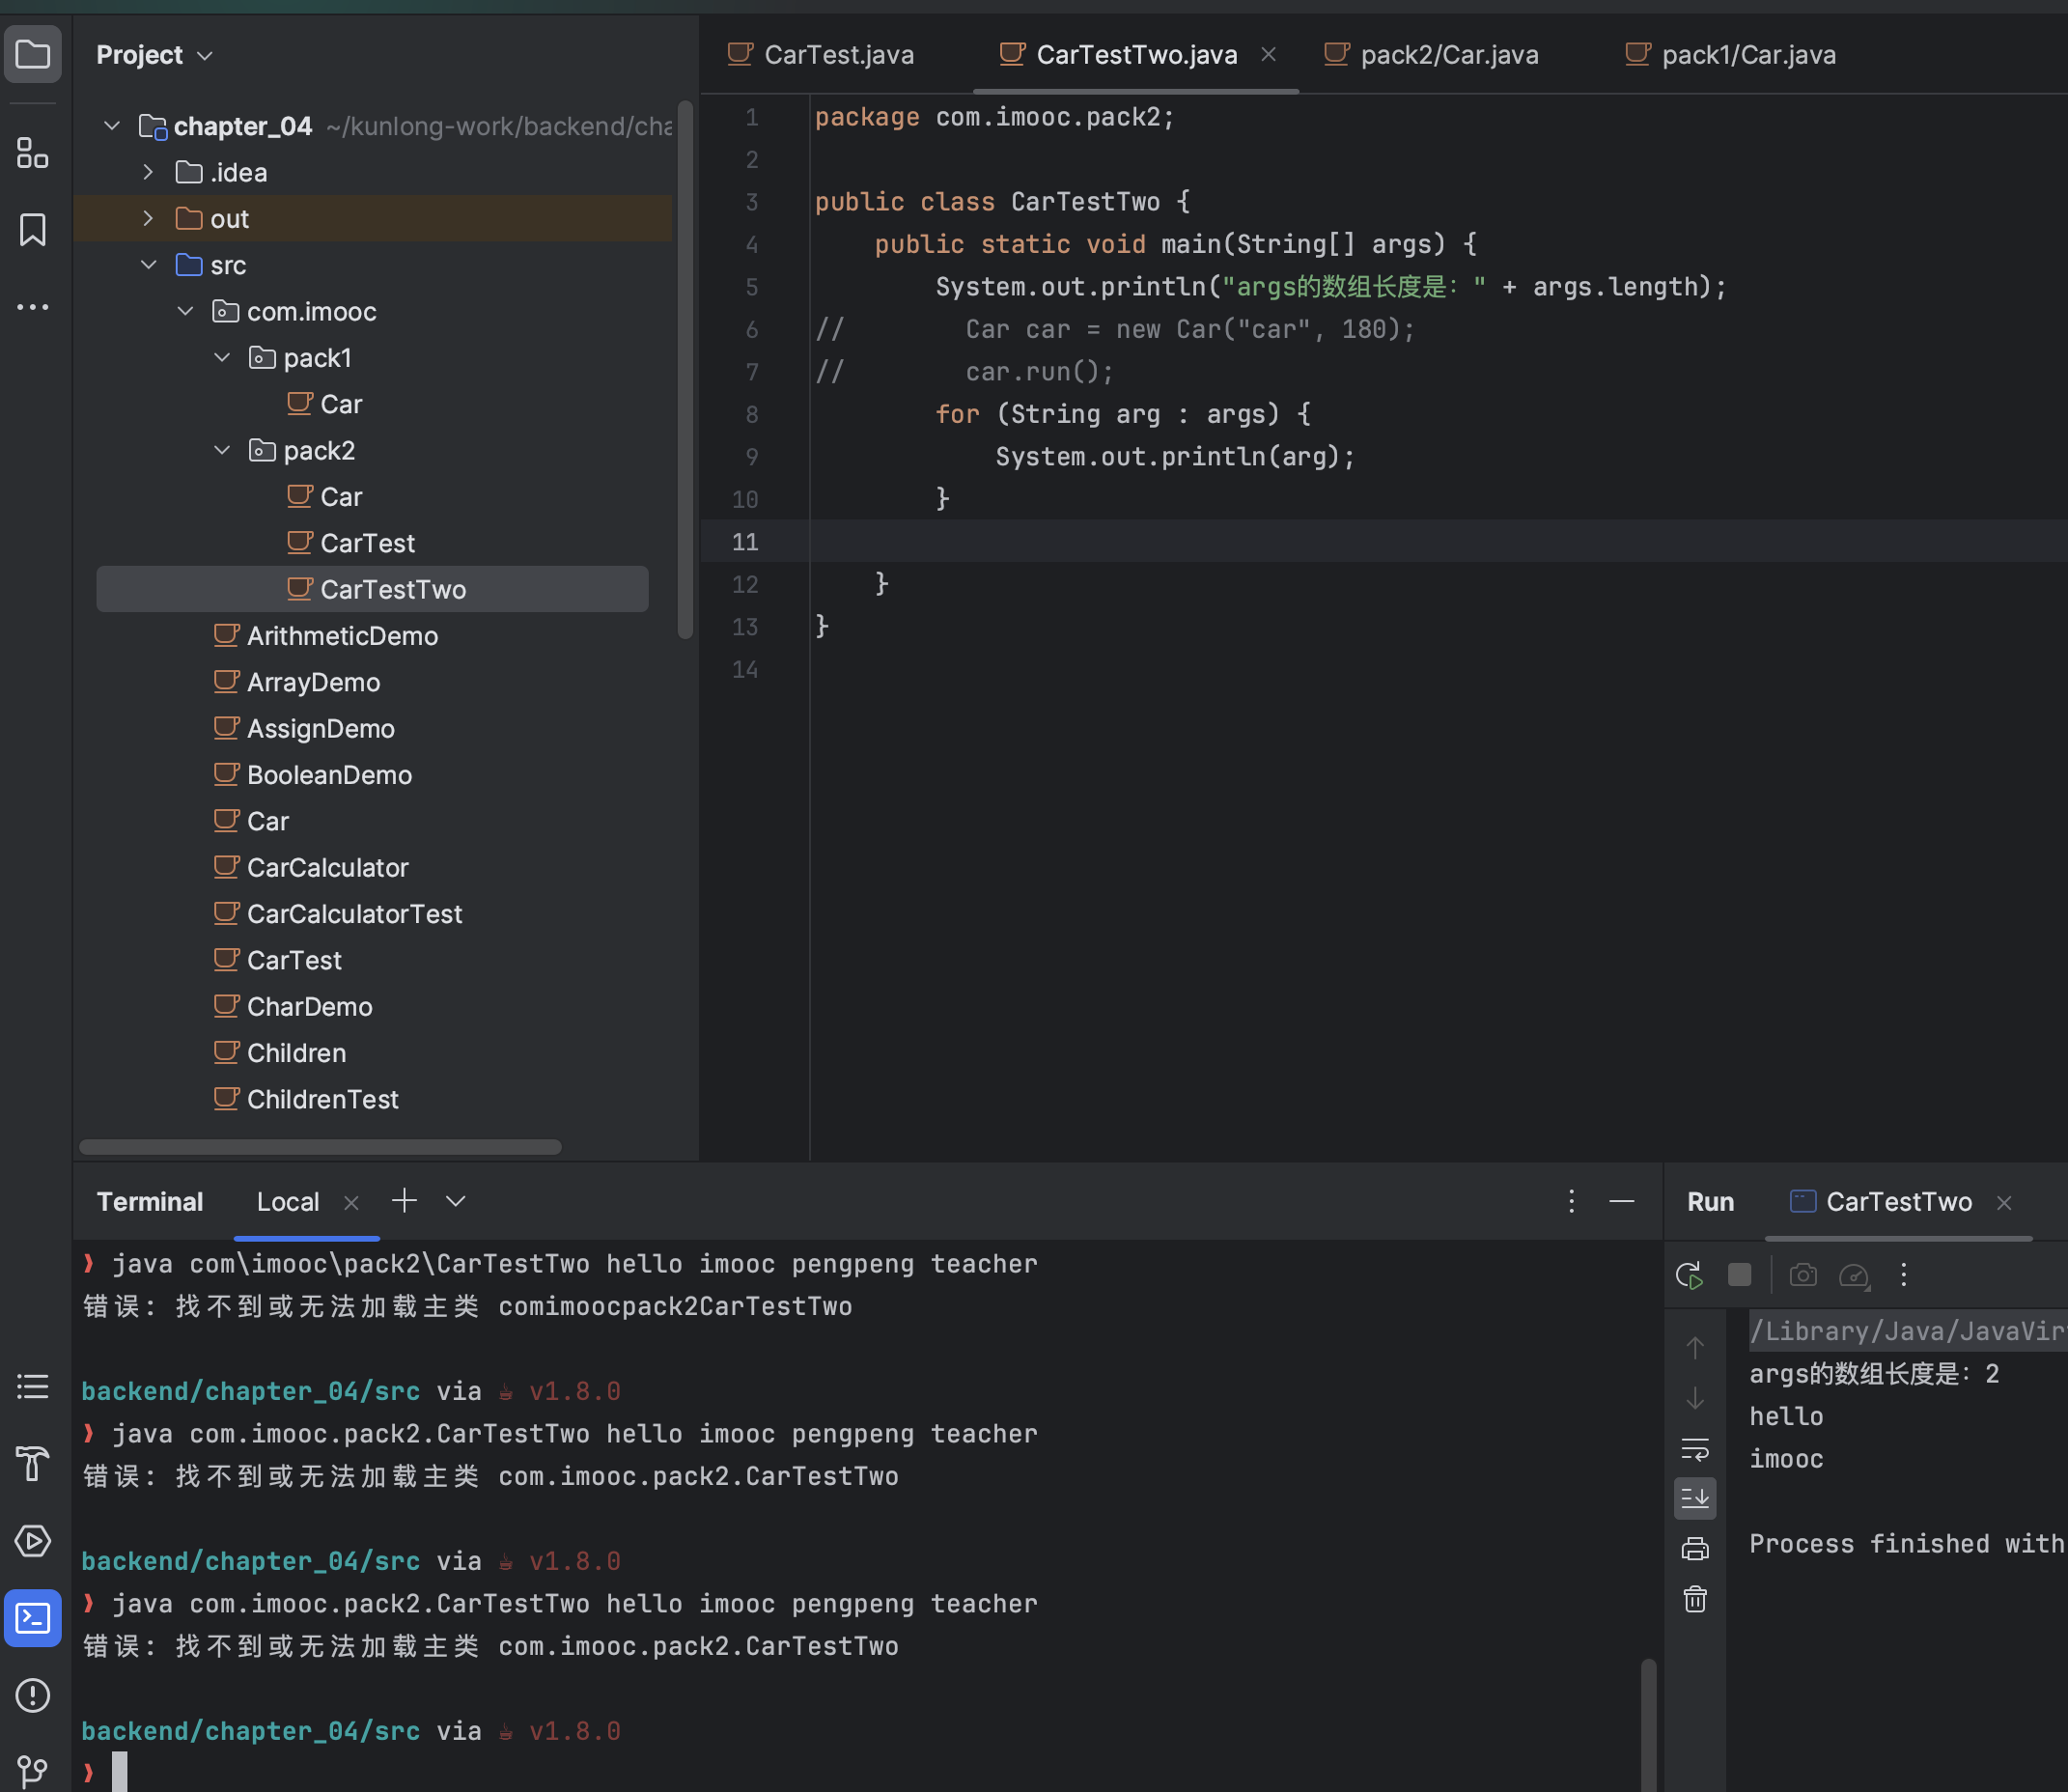The image size is (2068, 1792).
Task: Open AssignDemo in the project tree
Action: pyautogui.click(x=304, y=728)
